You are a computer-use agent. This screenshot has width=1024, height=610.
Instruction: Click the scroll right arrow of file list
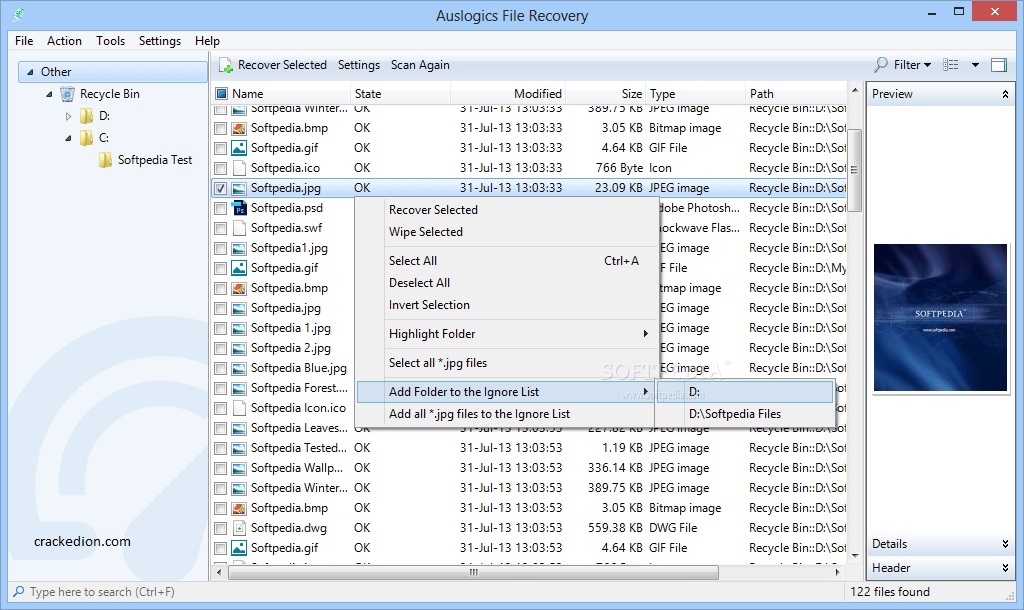[x=838, y=573]
